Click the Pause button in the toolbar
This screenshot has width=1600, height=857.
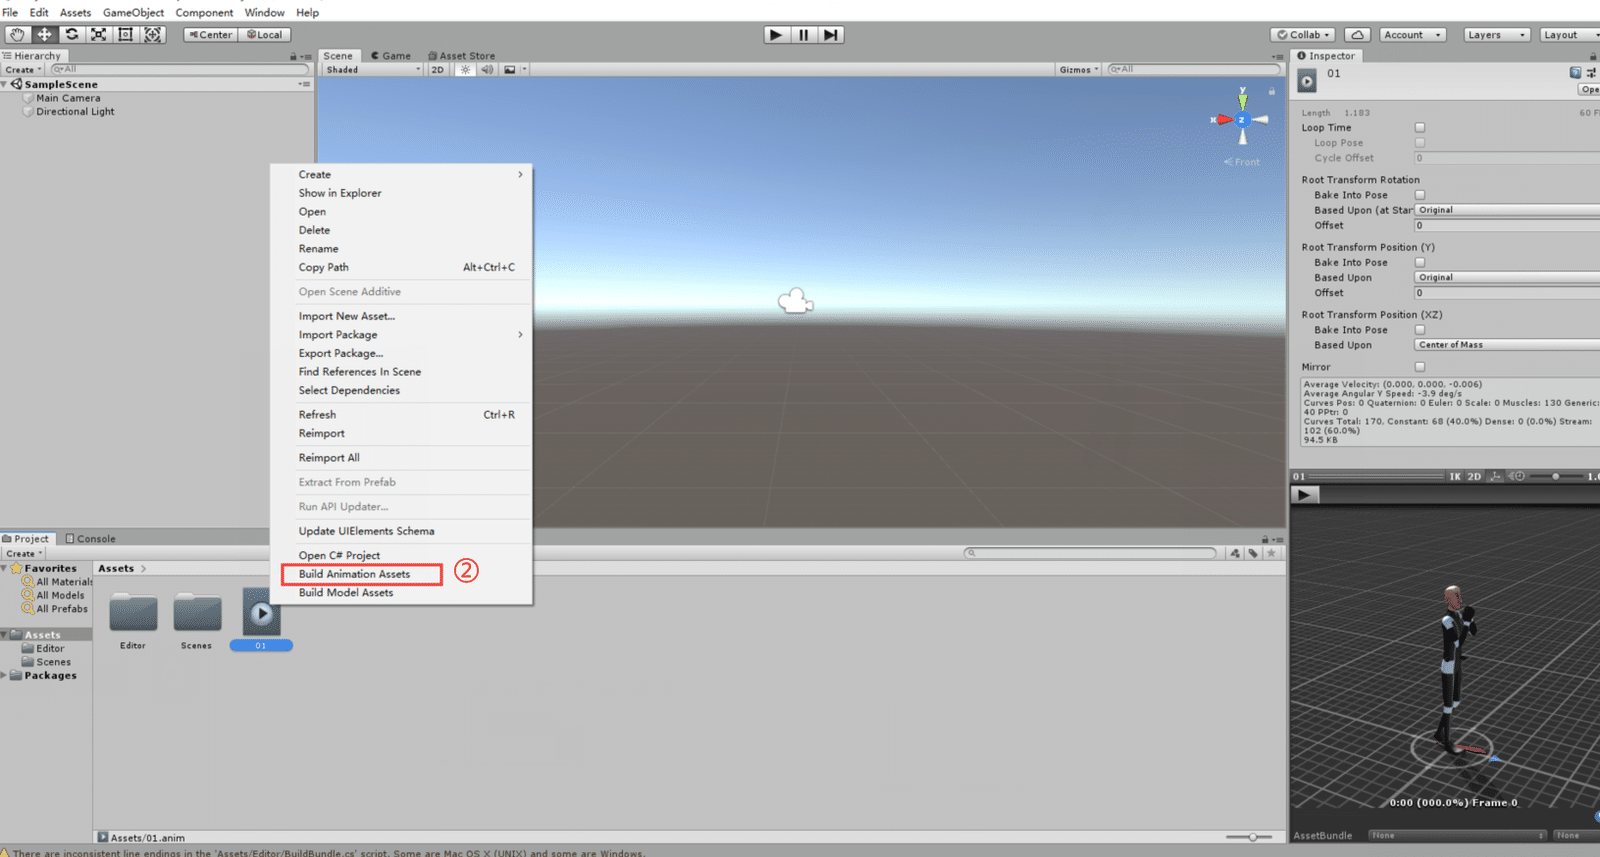click(x=803, y=34)
